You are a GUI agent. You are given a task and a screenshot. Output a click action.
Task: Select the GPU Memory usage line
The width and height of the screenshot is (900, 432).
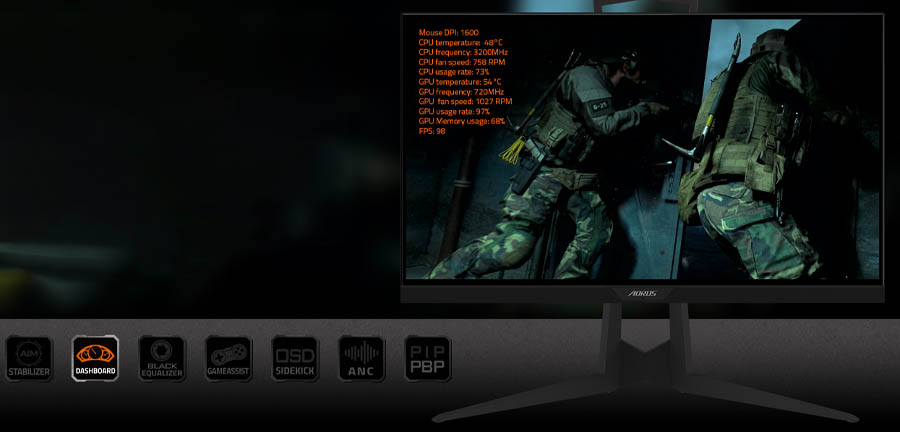462,121
